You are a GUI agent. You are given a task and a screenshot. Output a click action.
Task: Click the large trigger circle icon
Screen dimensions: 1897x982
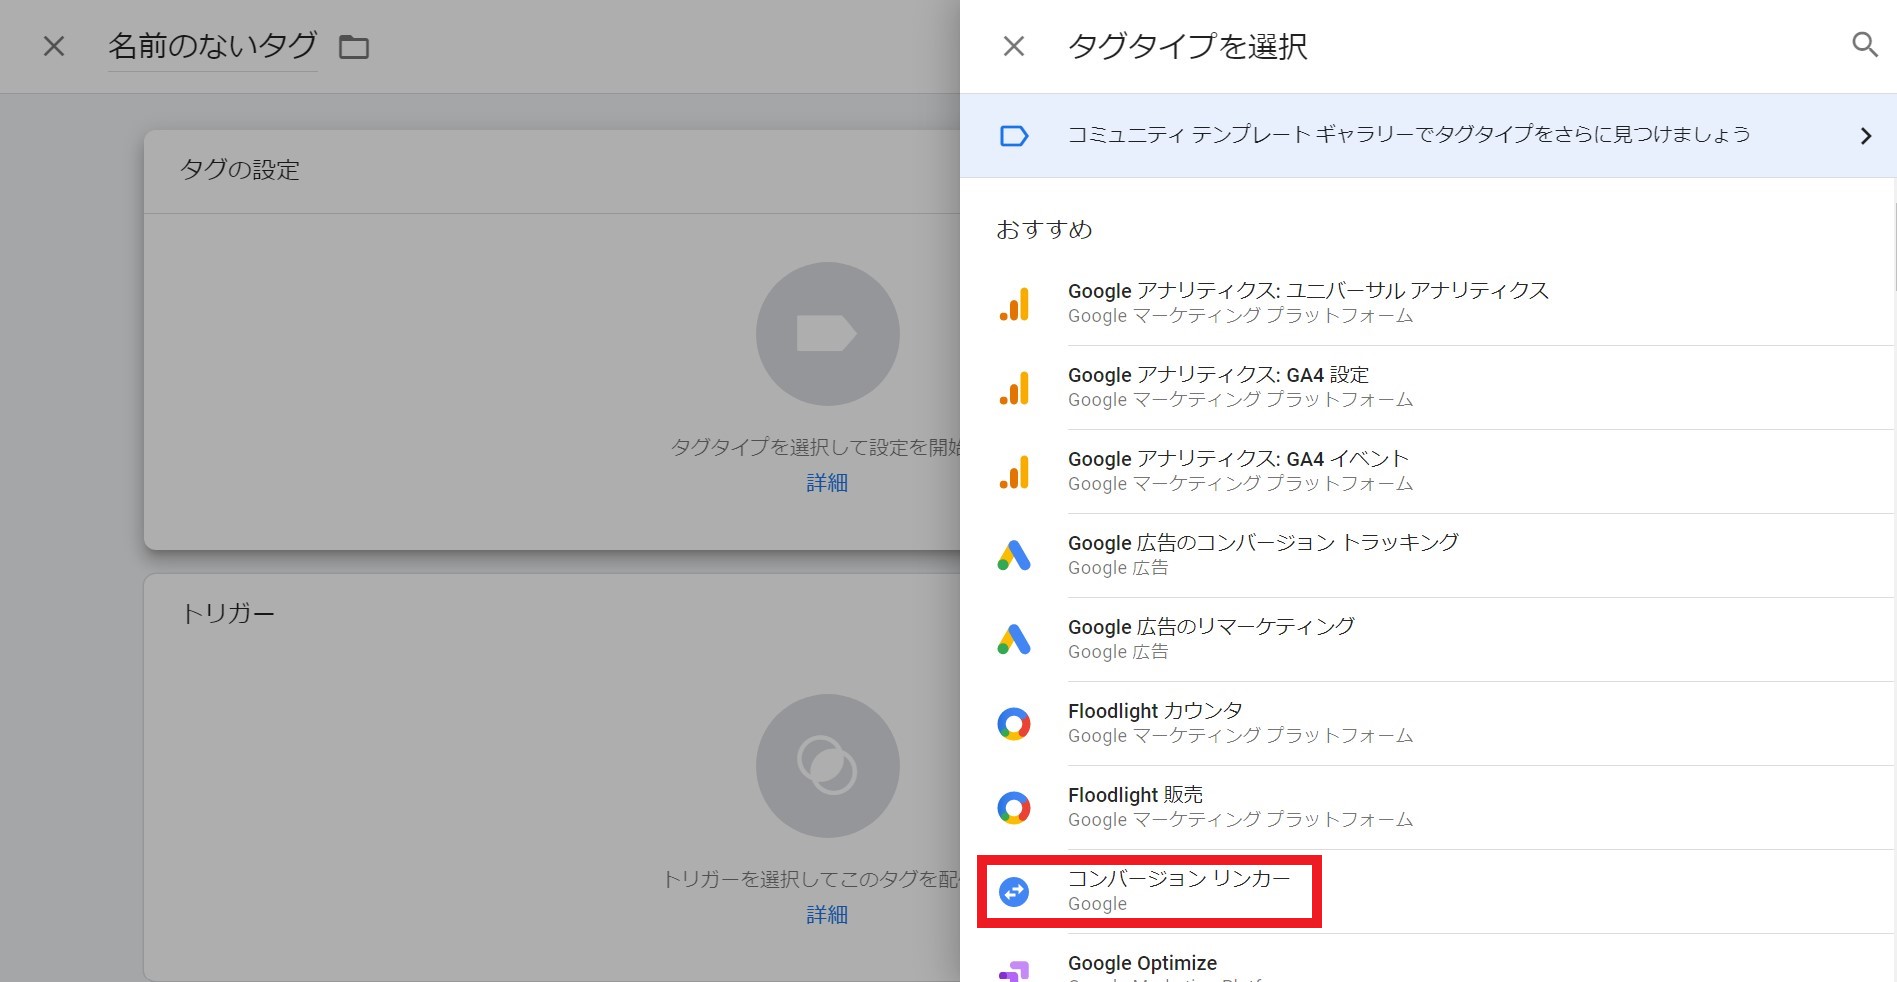(x=827, y=766)
